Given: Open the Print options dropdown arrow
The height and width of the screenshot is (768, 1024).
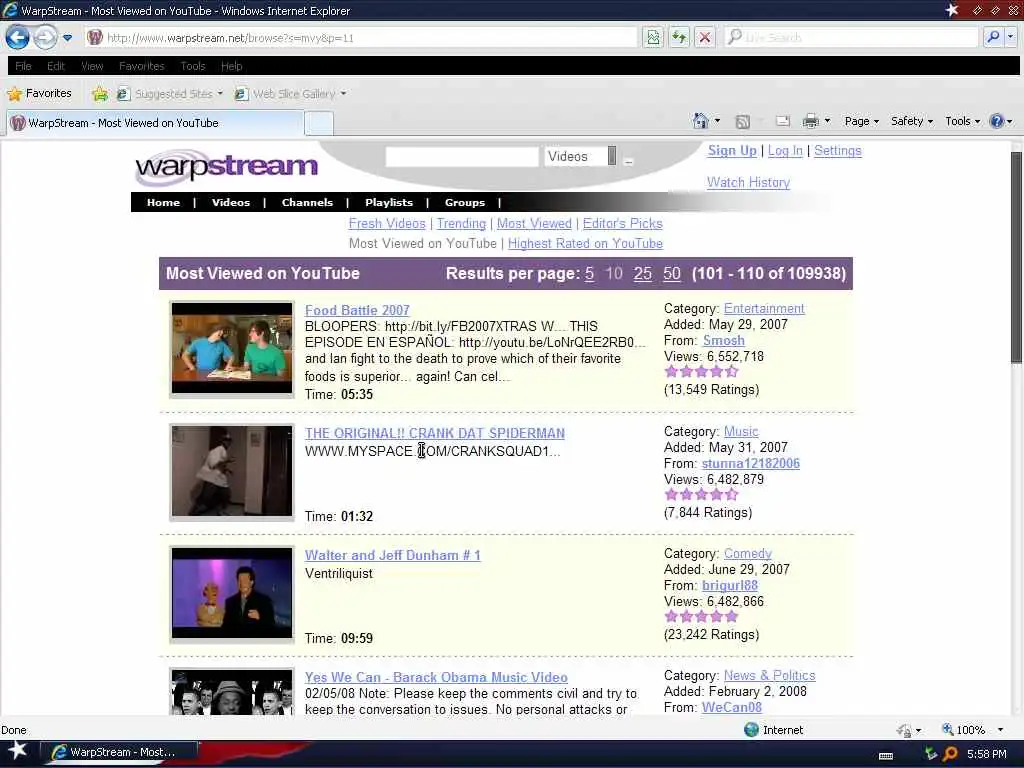Looking at the screenshot, I should click(x=827, y=121).
